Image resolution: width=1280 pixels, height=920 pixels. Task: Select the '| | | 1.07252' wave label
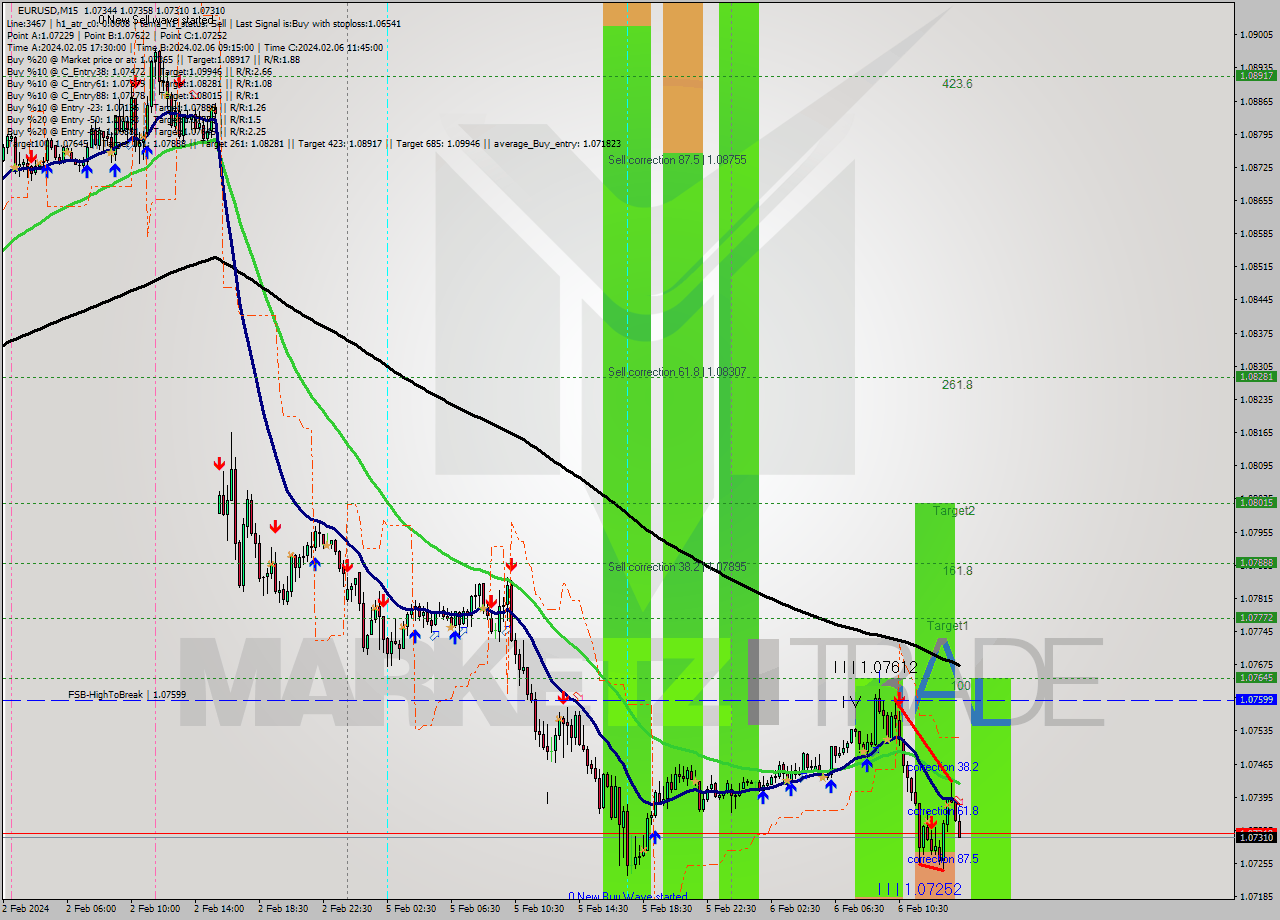pos(919,889)
